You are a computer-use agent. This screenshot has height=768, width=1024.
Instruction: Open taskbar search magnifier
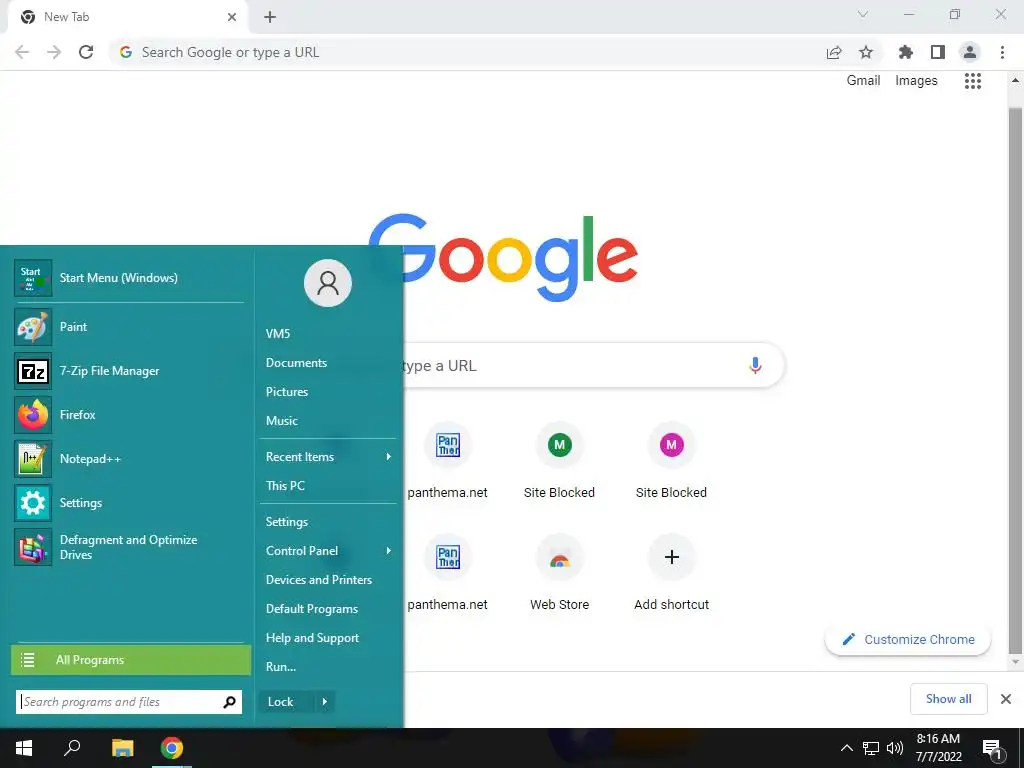(x=72, y=747)
